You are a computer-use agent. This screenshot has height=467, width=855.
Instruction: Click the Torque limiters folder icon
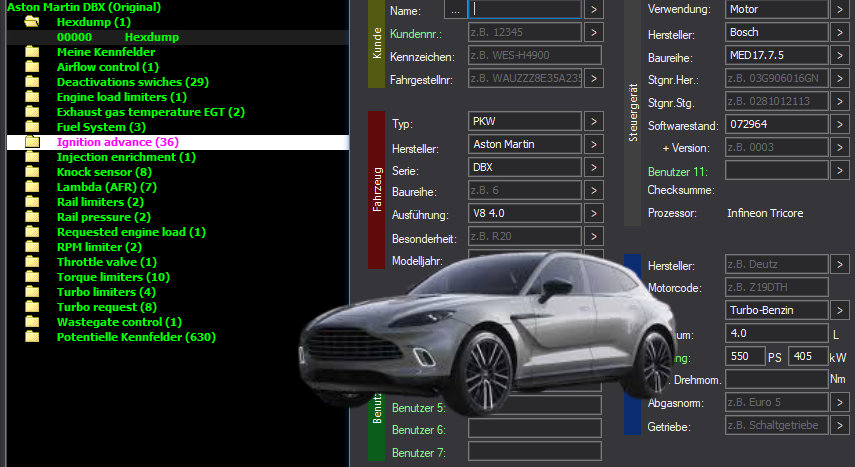coord(32,277)
